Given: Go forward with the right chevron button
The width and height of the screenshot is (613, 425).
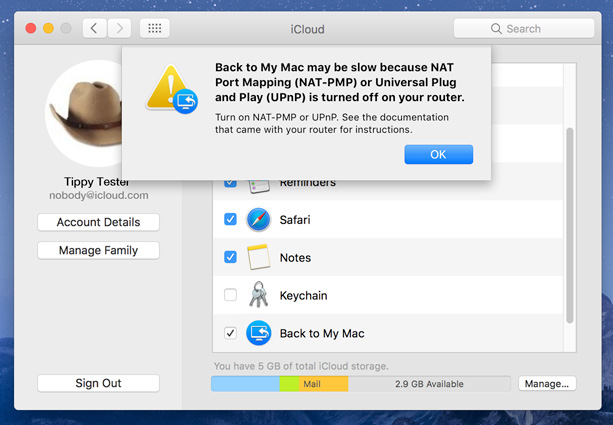Looking at the screenshot, I should pos(119,29).
